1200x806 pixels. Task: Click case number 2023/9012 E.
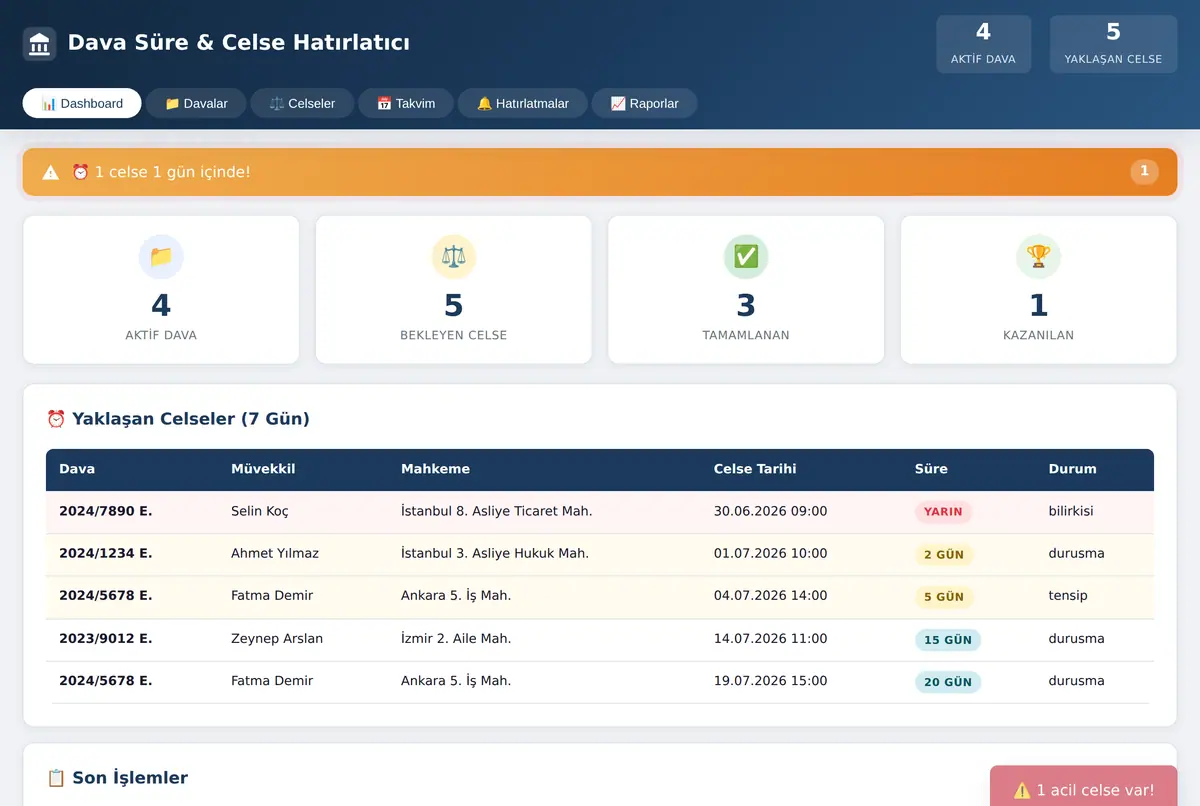point(106,638)
